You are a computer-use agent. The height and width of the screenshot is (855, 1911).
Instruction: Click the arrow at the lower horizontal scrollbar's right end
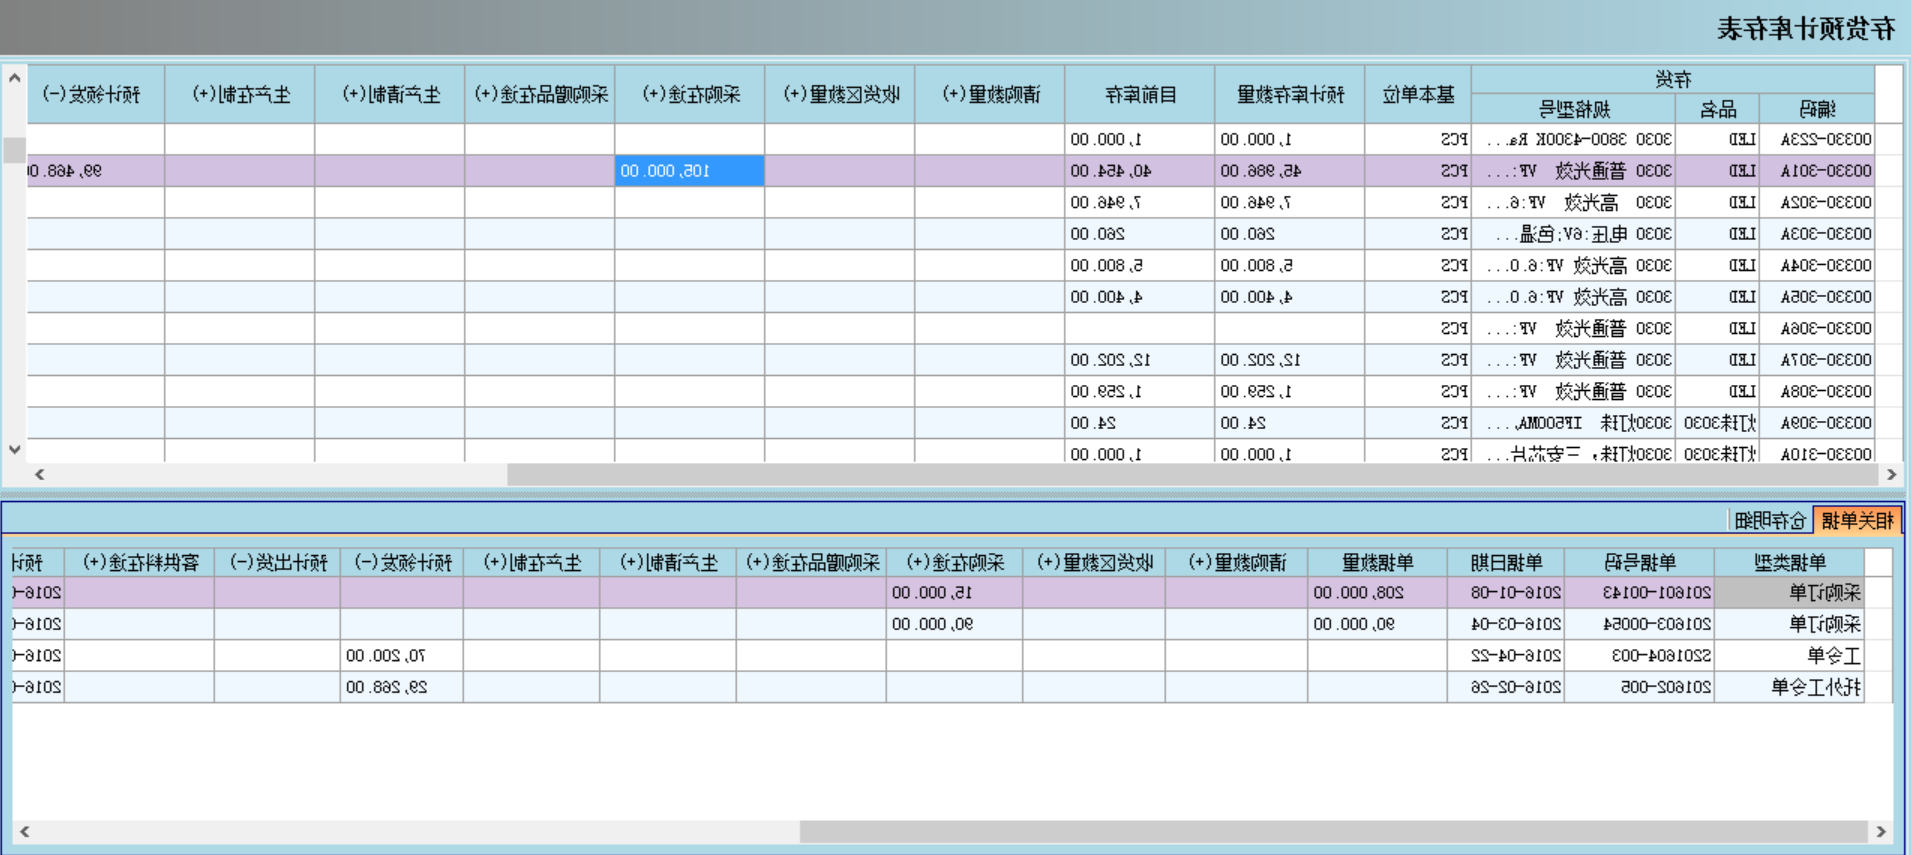1880,831
